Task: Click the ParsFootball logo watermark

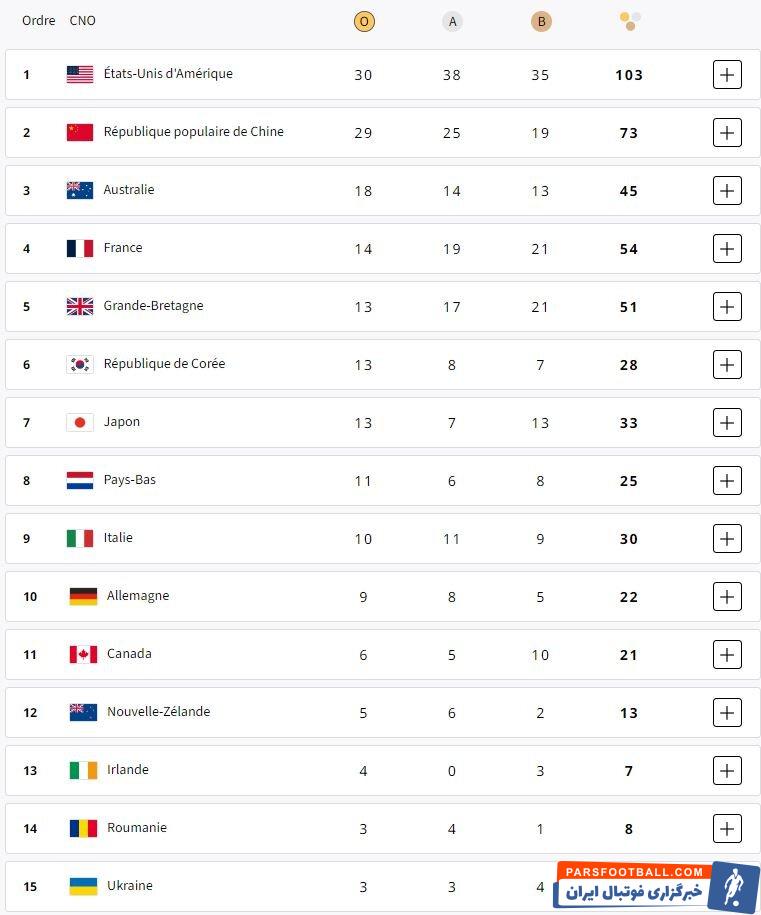Action: (x=656, y=887)
